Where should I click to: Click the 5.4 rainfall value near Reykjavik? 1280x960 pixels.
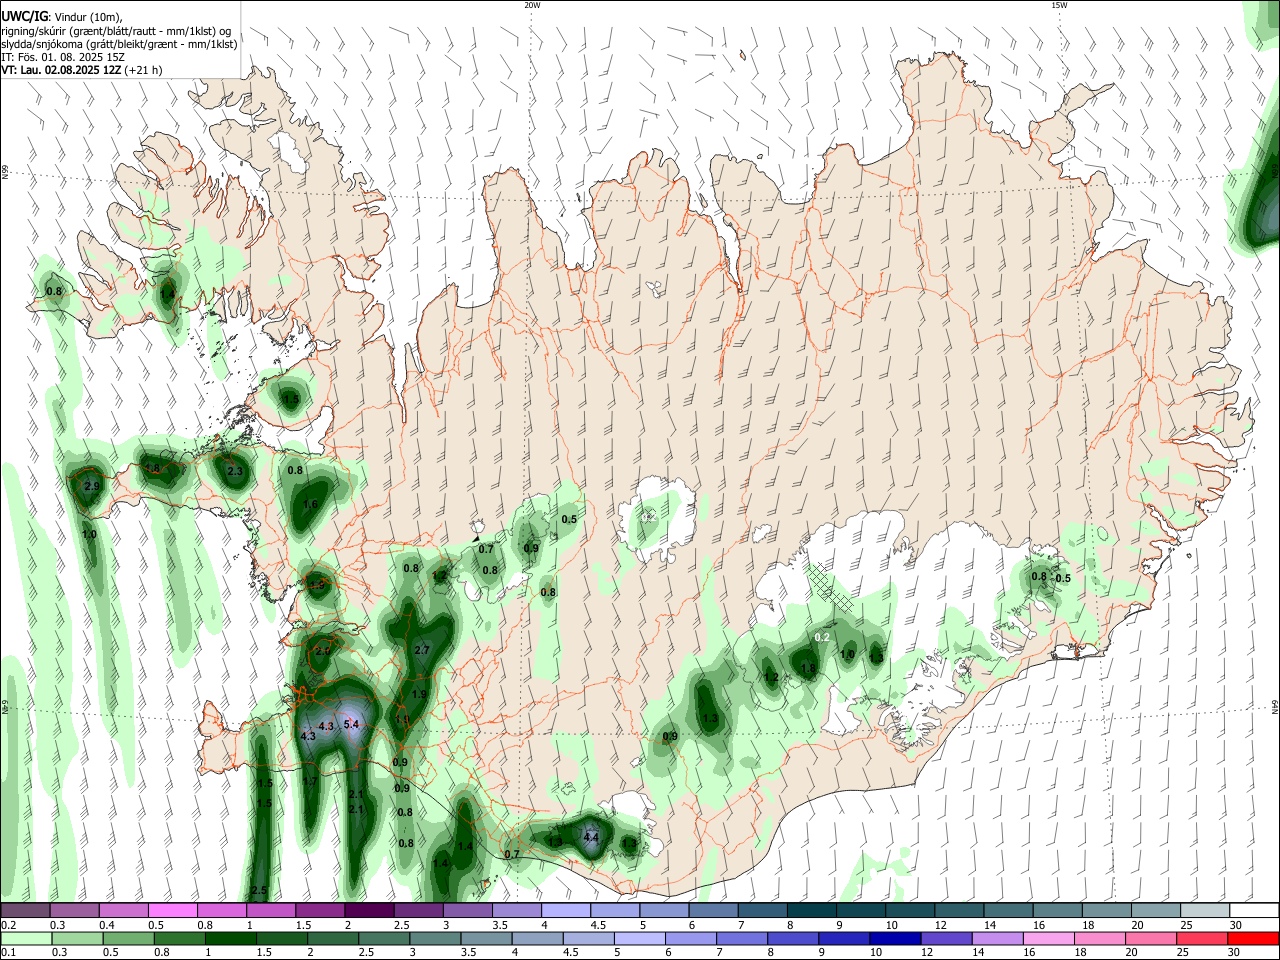(x=351, y=723)
